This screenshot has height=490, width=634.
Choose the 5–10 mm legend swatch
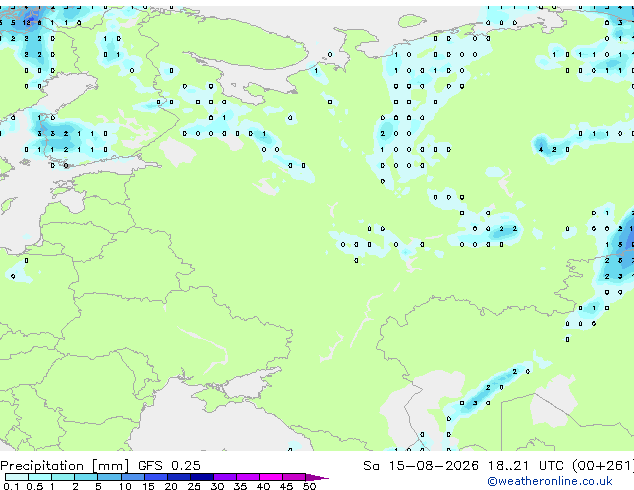click(x=110, y=477)
